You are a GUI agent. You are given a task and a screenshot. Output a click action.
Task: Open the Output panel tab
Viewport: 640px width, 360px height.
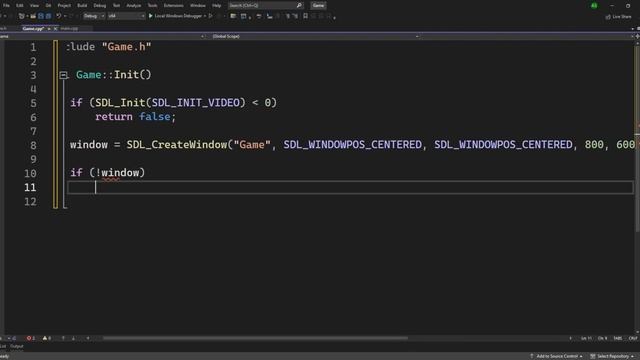coord(17,347)
